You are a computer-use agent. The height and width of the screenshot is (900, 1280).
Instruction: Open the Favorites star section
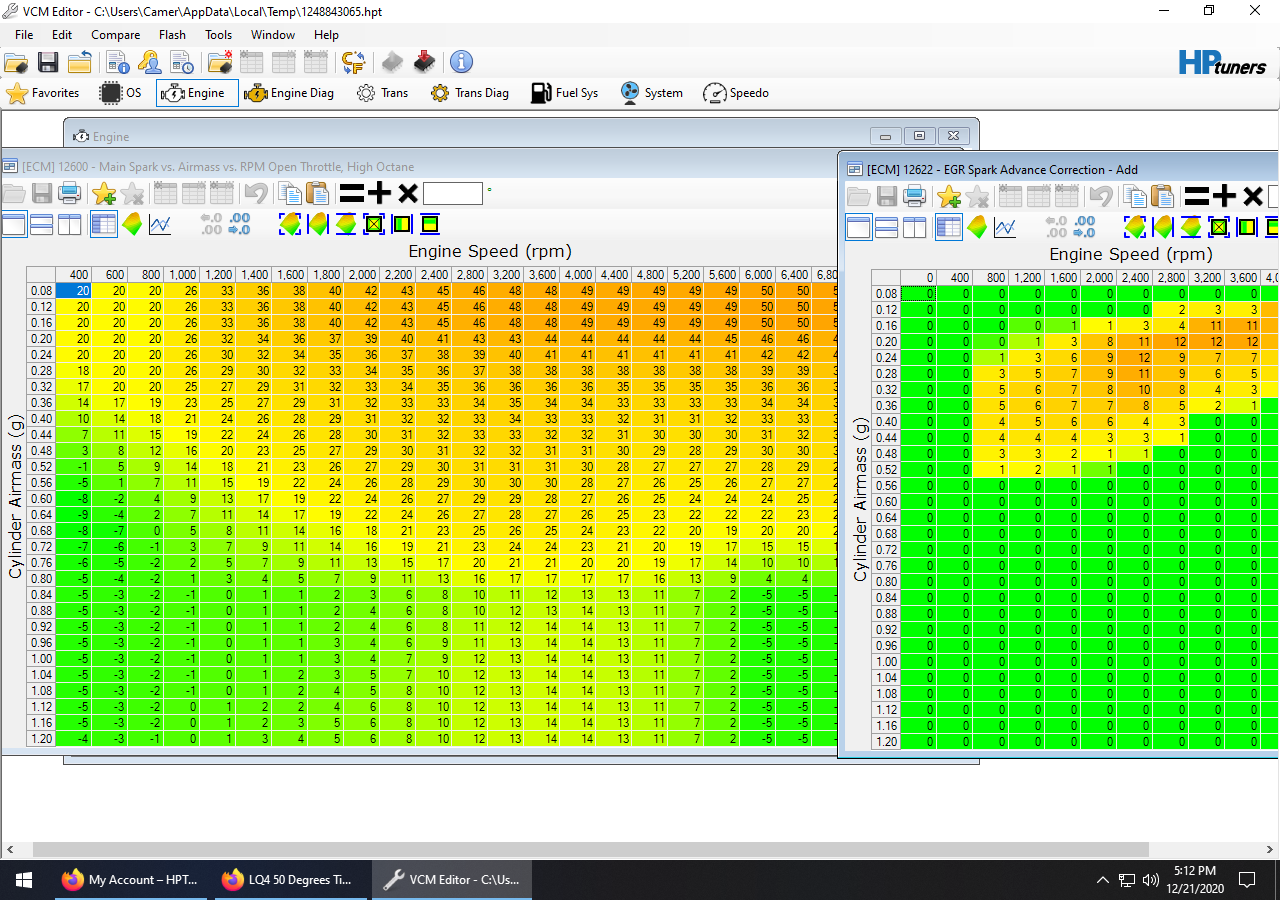point(43,93)
